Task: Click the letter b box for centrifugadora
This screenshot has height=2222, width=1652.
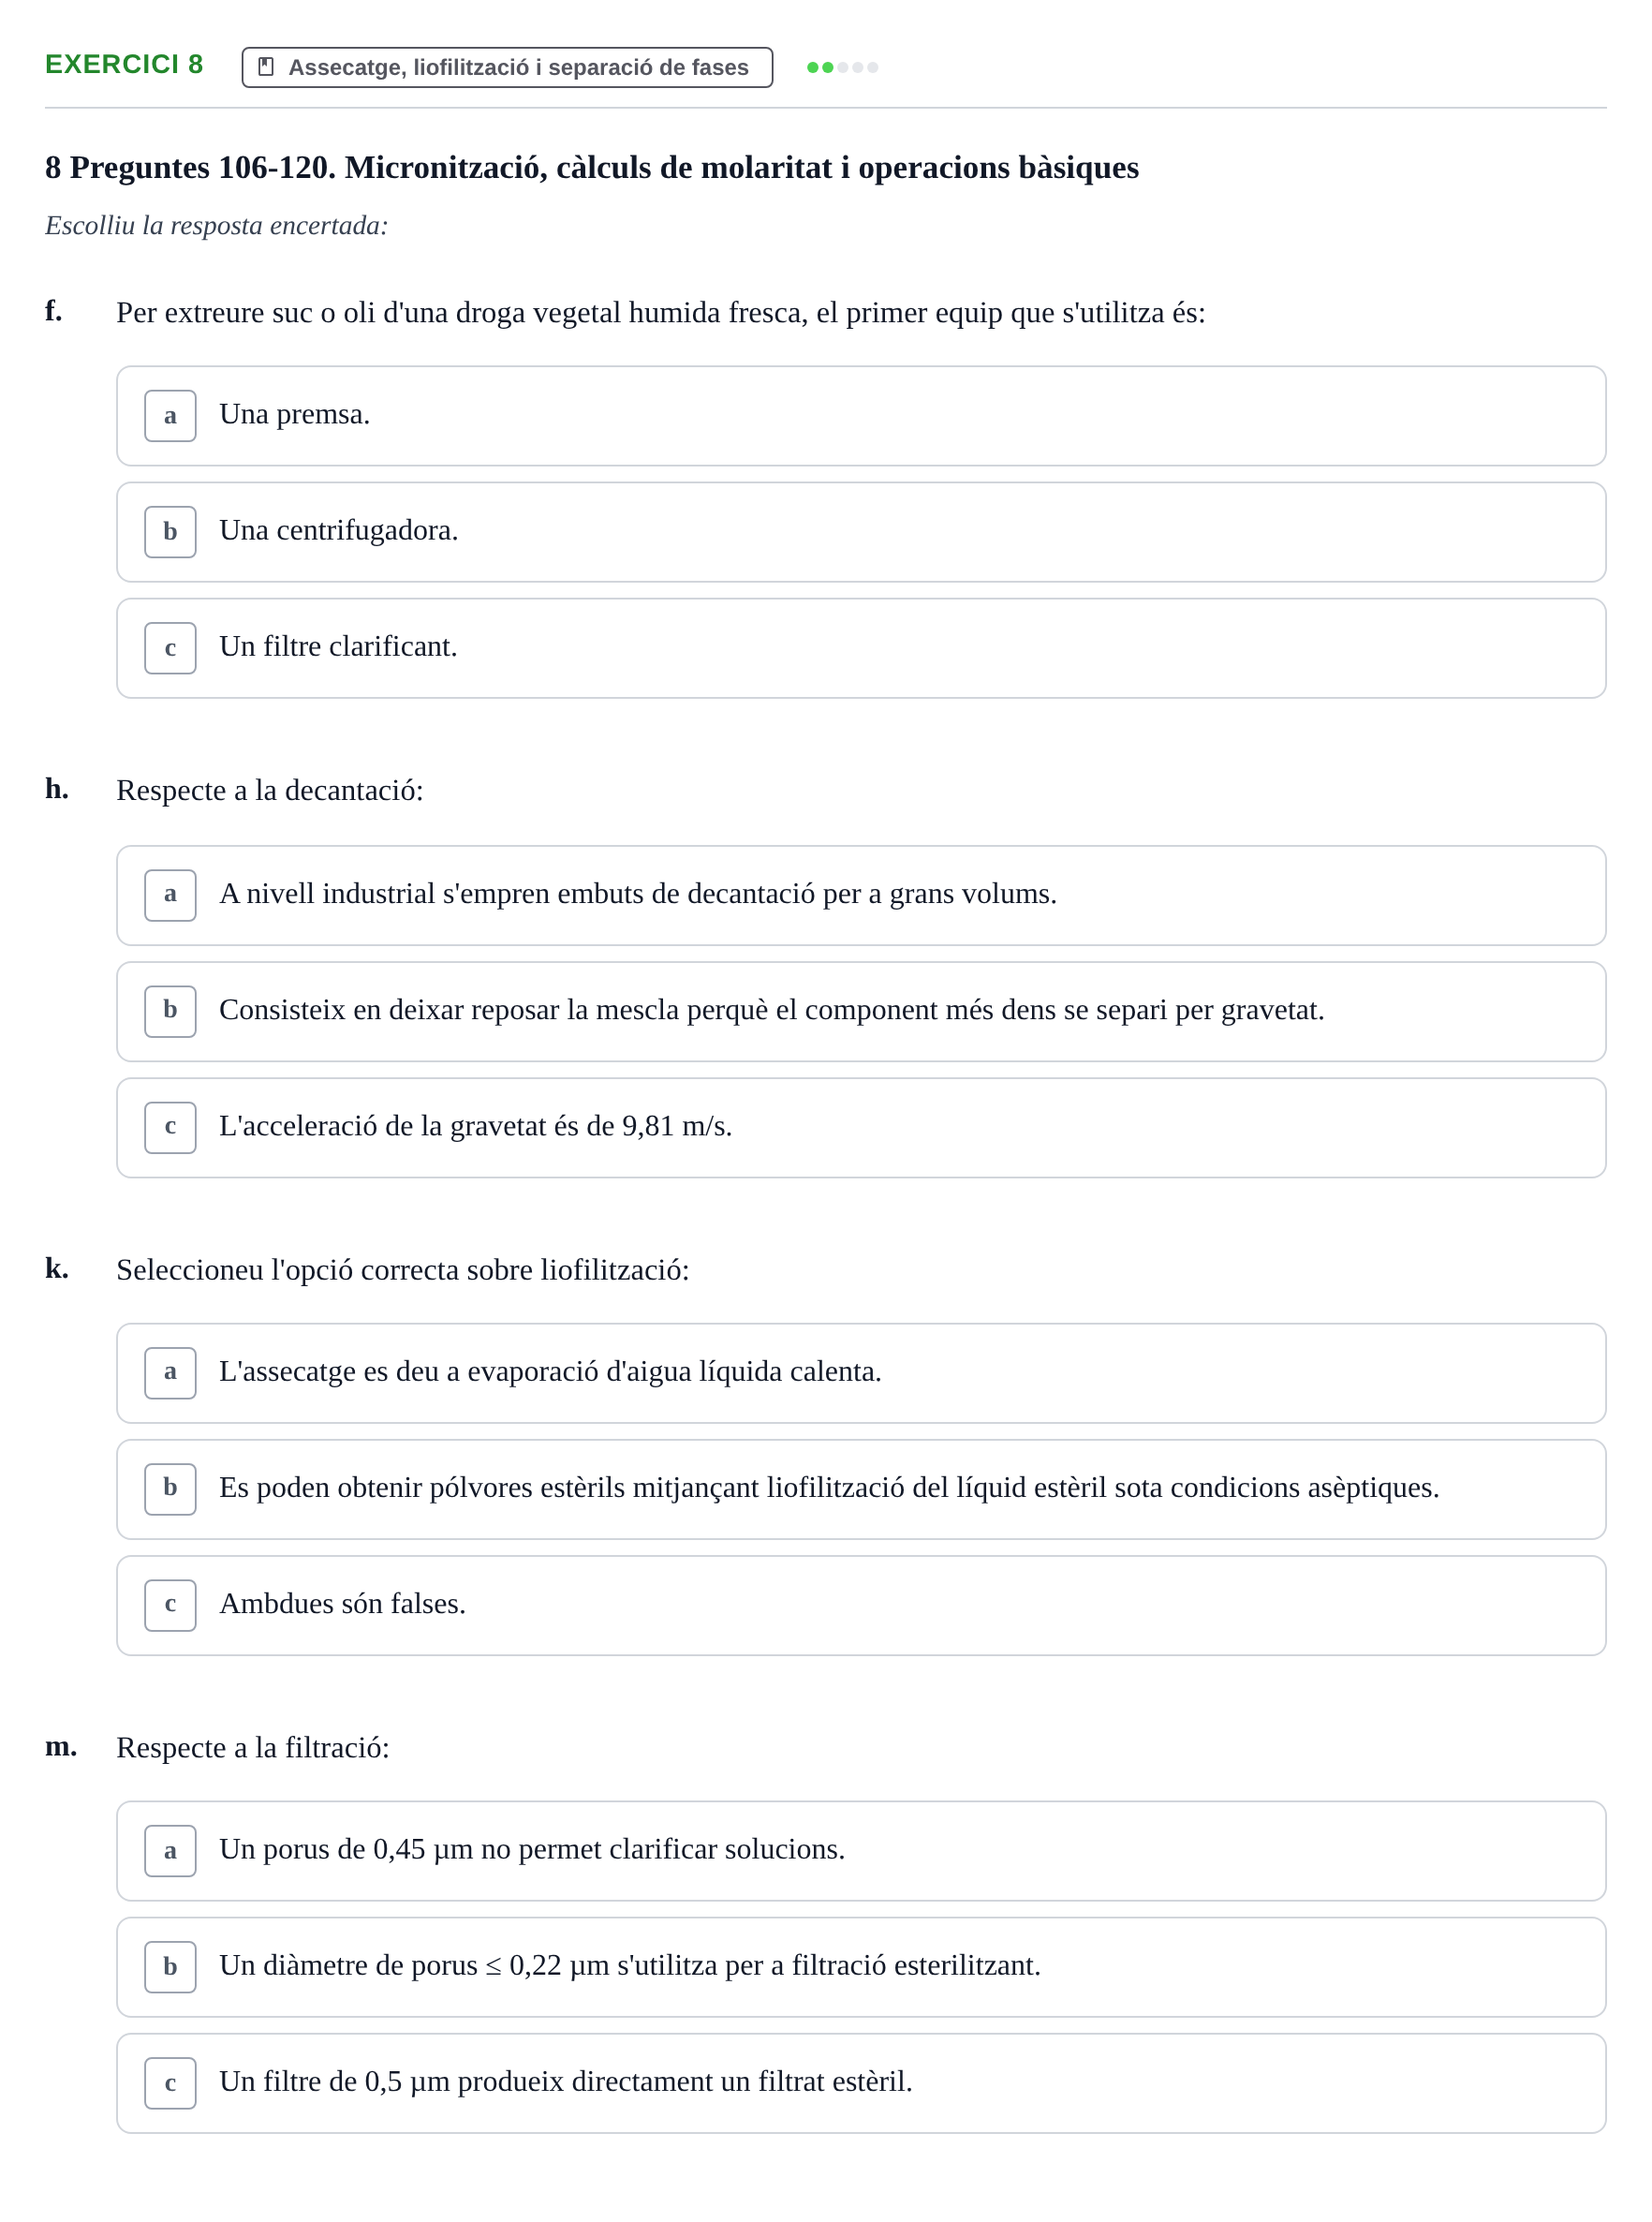Action: [x=170, y=532]
